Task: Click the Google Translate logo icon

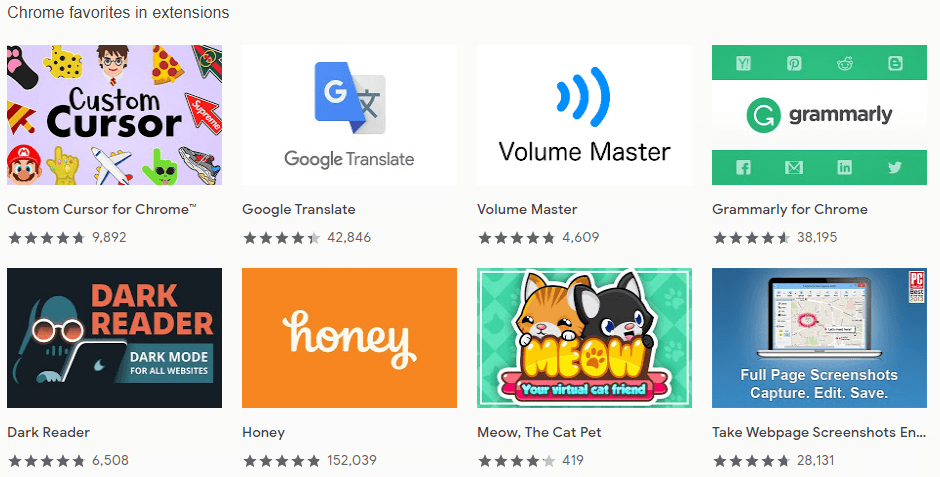Action: tap(350, 98)
